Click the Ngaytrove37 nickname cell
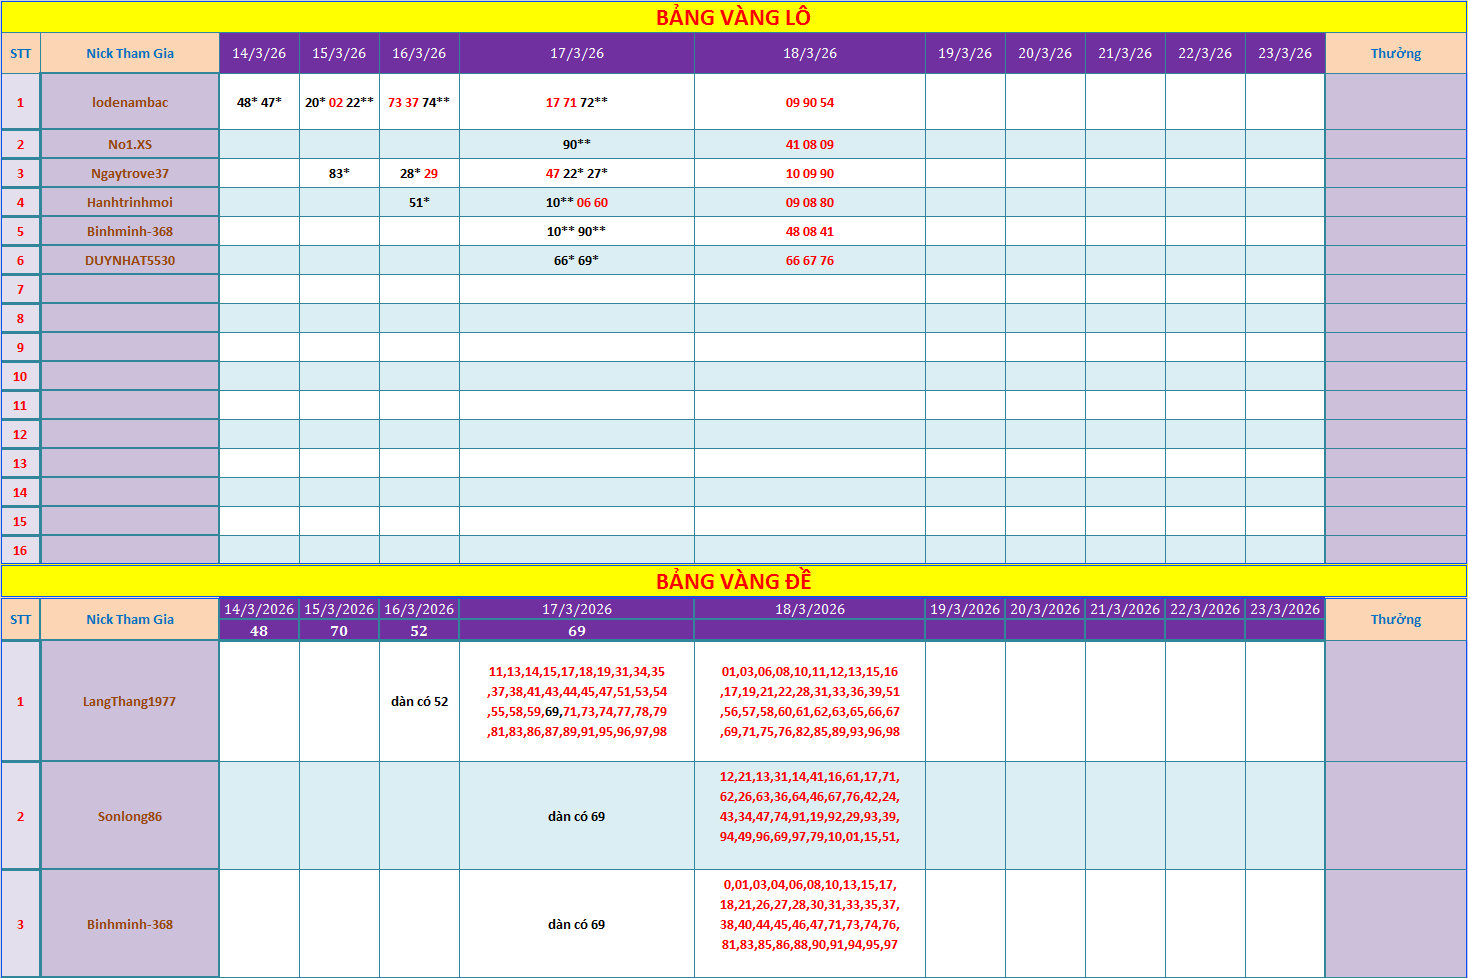 coord(130,173)
